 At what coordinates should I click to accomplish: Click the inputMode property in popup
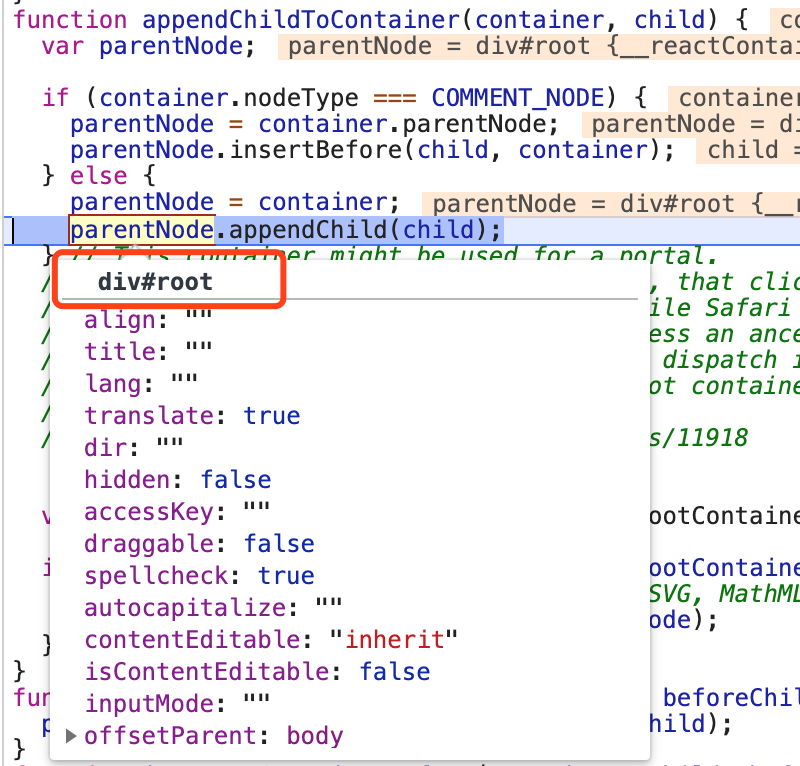coord(177,704)
